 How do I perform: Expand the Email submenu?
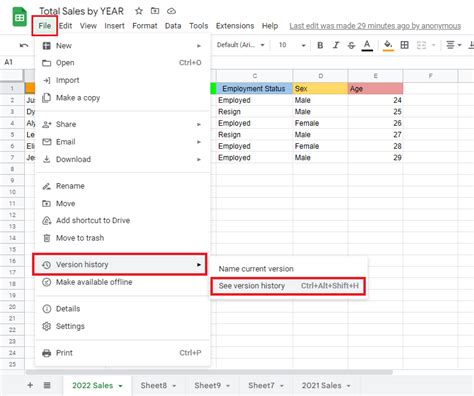coord(122,142)
